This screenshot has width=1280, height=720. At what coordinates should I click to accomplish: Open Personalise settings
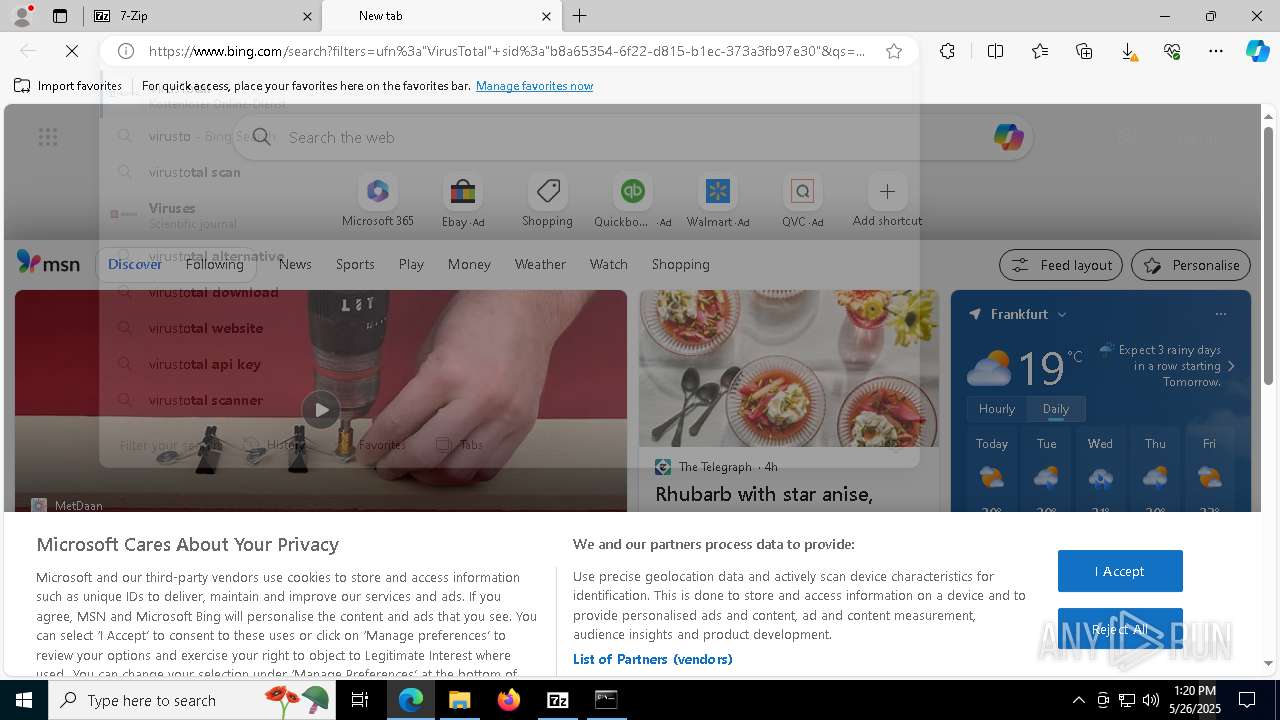coord(1191,265)
